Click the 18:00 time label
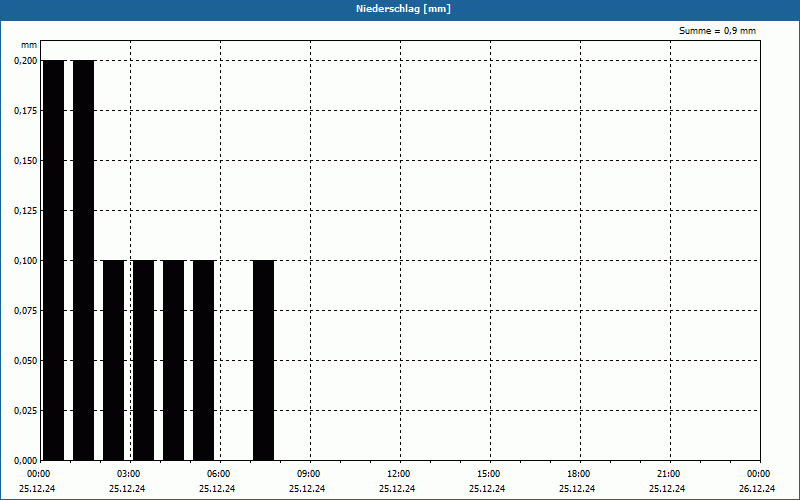800x500 pixels. tap(579, 474)
